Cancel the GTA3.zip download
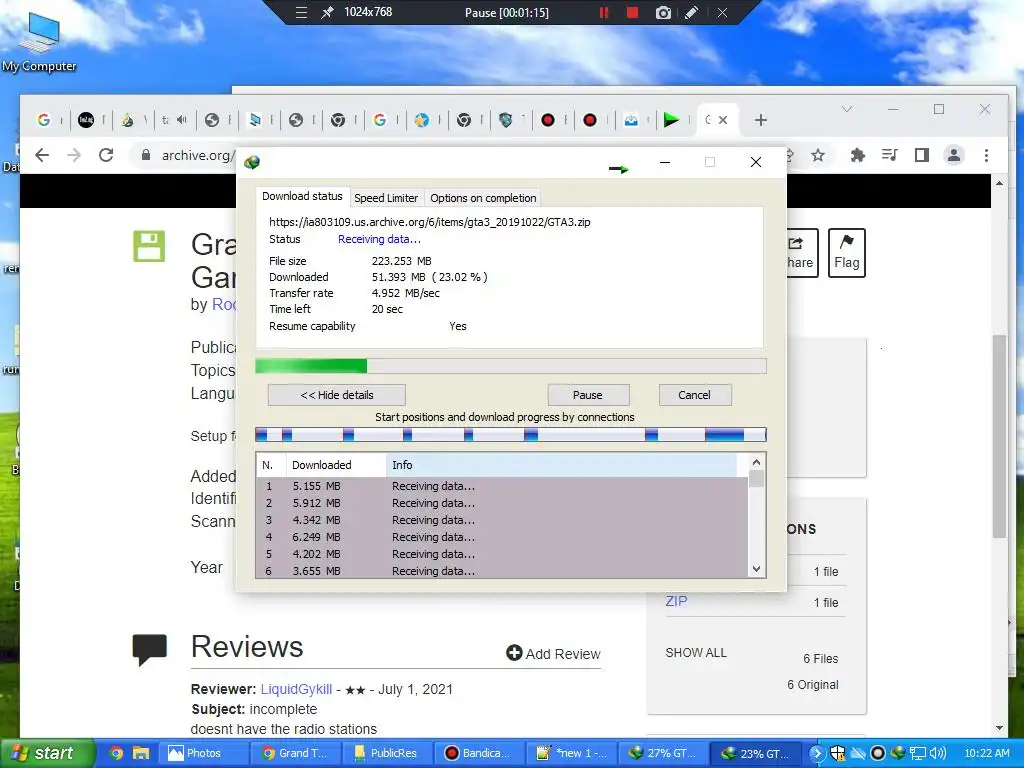 click(694, 395)
